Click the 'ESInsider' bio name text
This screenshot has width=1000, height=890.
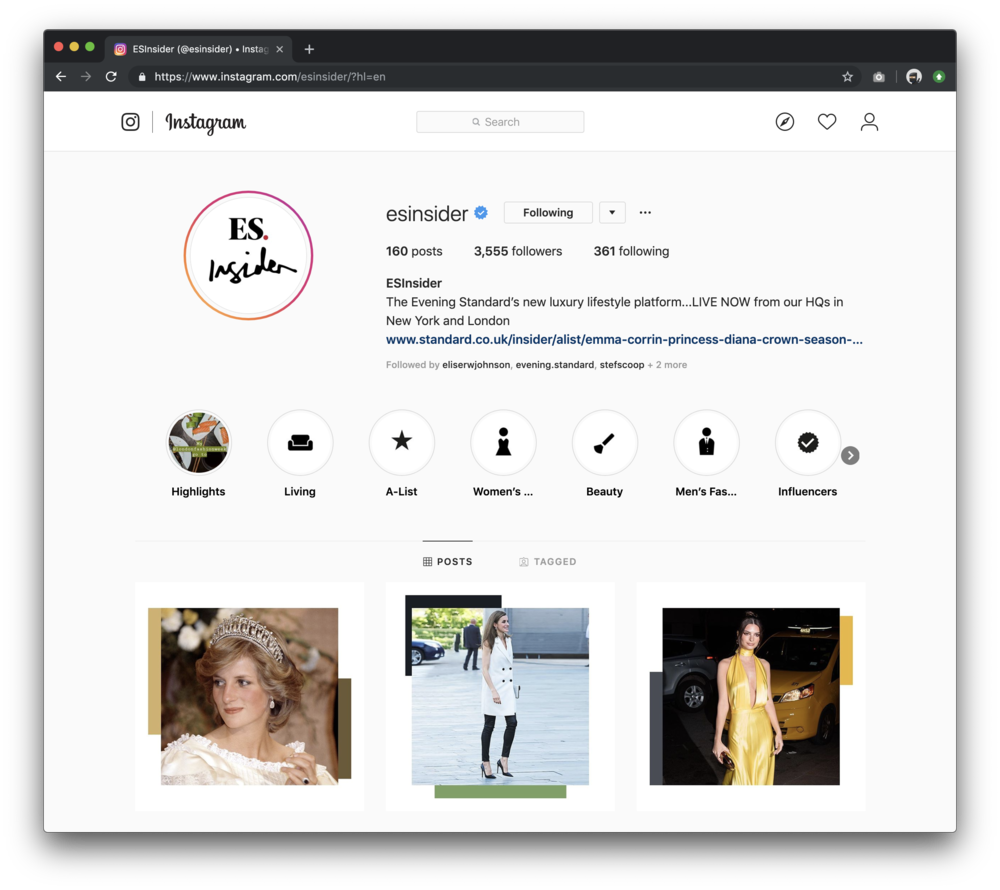pos(414,283)
